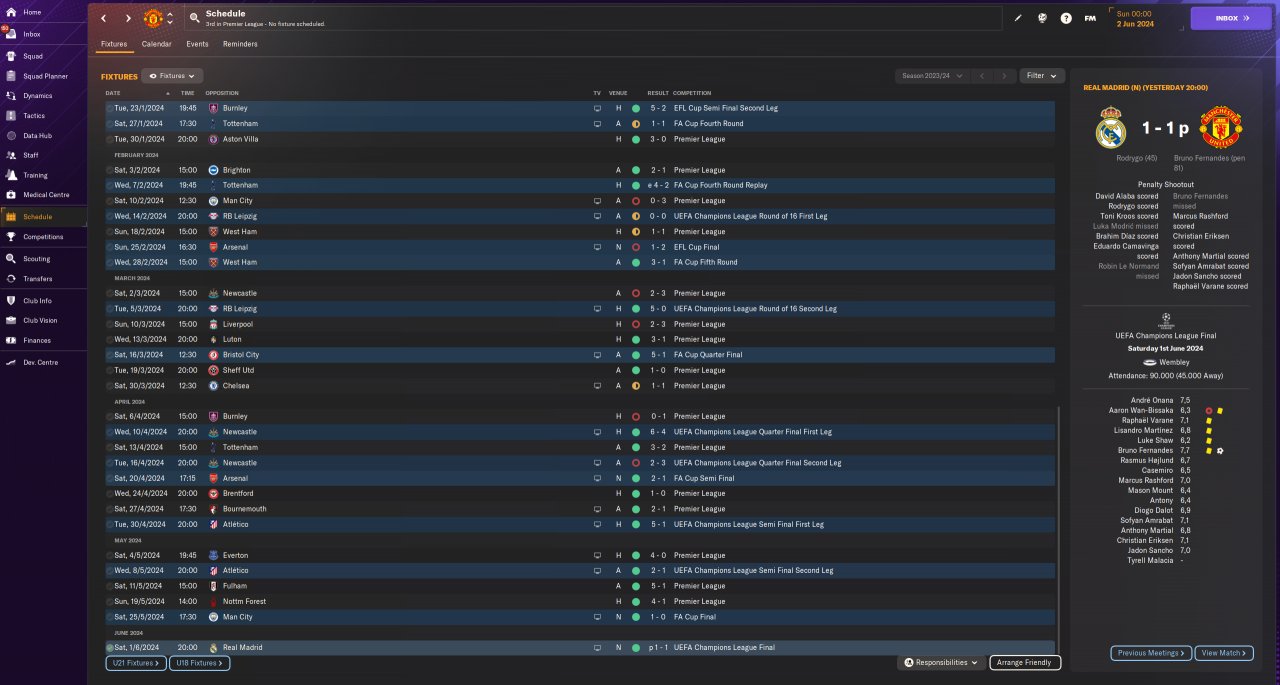Click the date Sun 00:00 2 Jun 2024
This screenshot has height=685, width=1280.
(1136, 18)
